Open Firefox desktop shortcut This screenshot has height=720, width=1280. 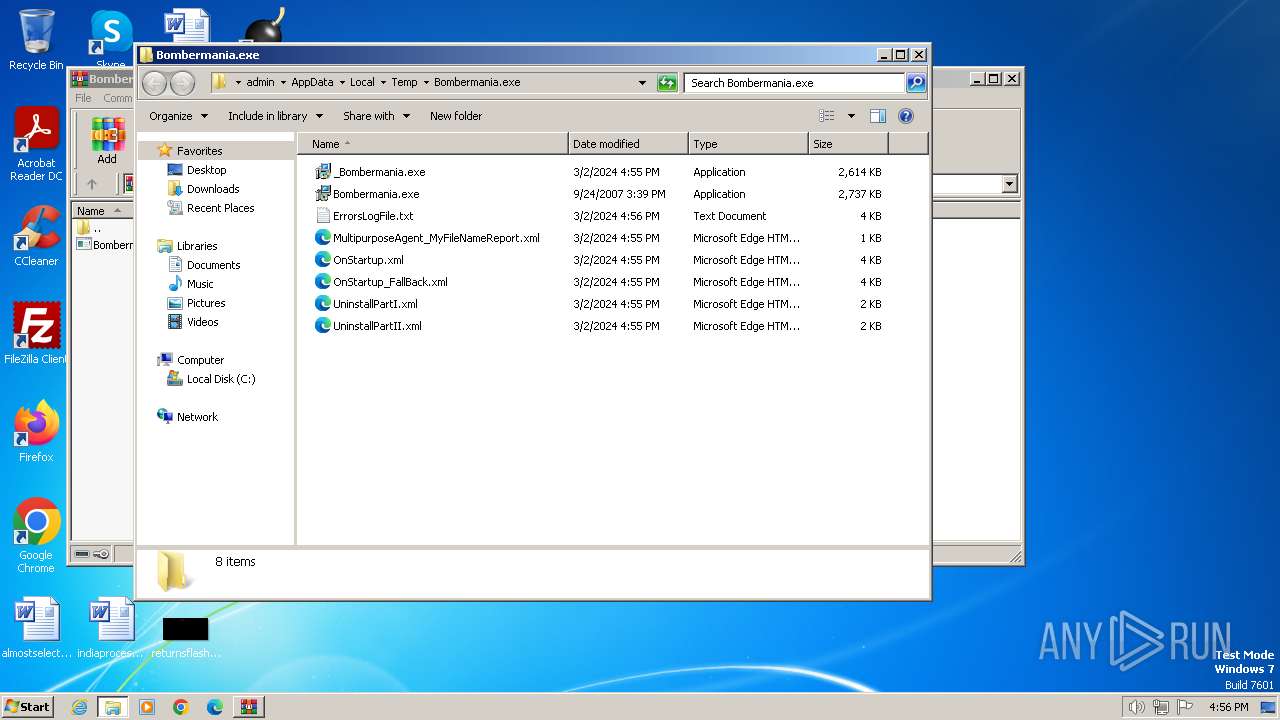tap(36, 431)
